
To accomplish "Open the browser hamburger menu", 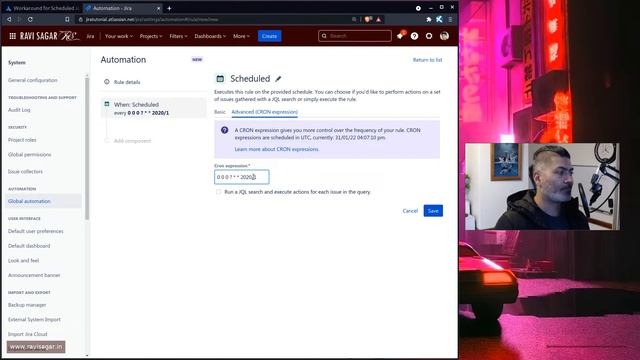I will (x=450, y=19).
